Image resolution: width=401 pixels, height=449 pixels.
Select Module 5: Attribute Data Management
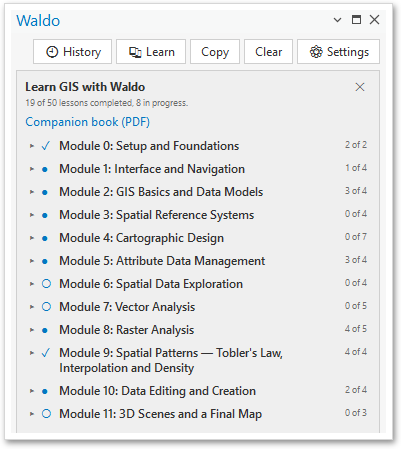click(162, 261)
